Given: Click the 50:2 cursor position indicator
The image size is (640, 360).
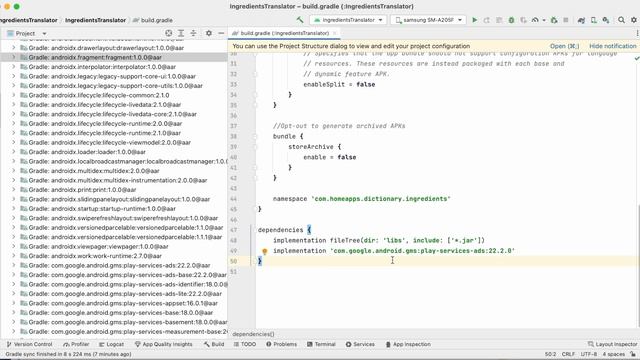Looking at the screenshot, I should pyautogui.click(x=550, y=354).
